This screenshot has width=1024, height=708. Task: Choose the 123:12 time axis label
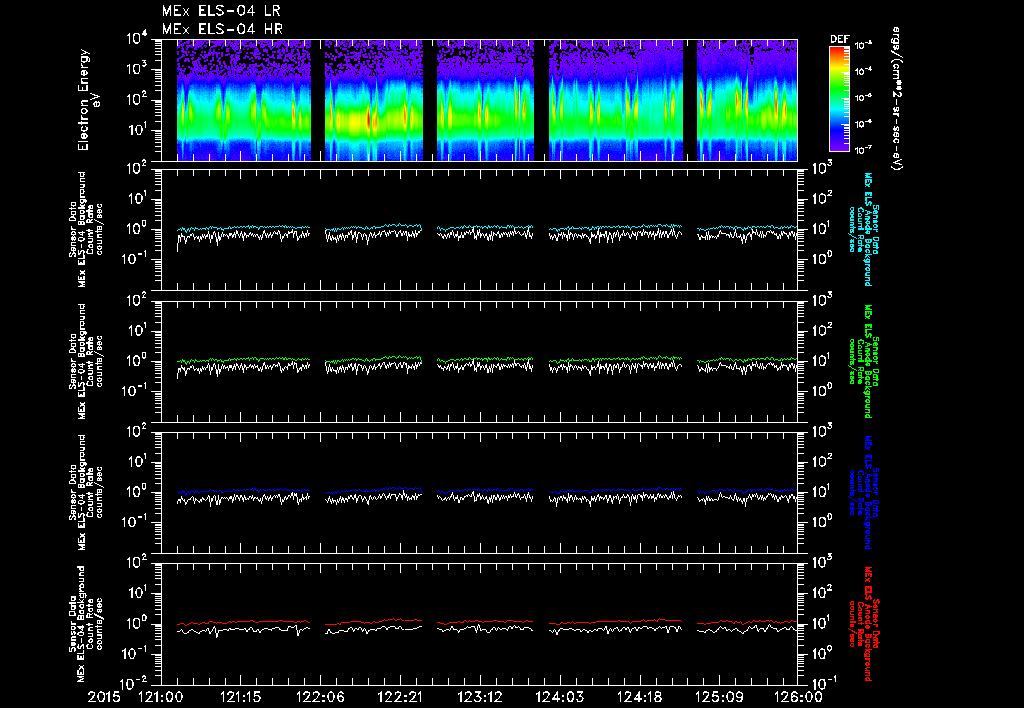point(479,695)
